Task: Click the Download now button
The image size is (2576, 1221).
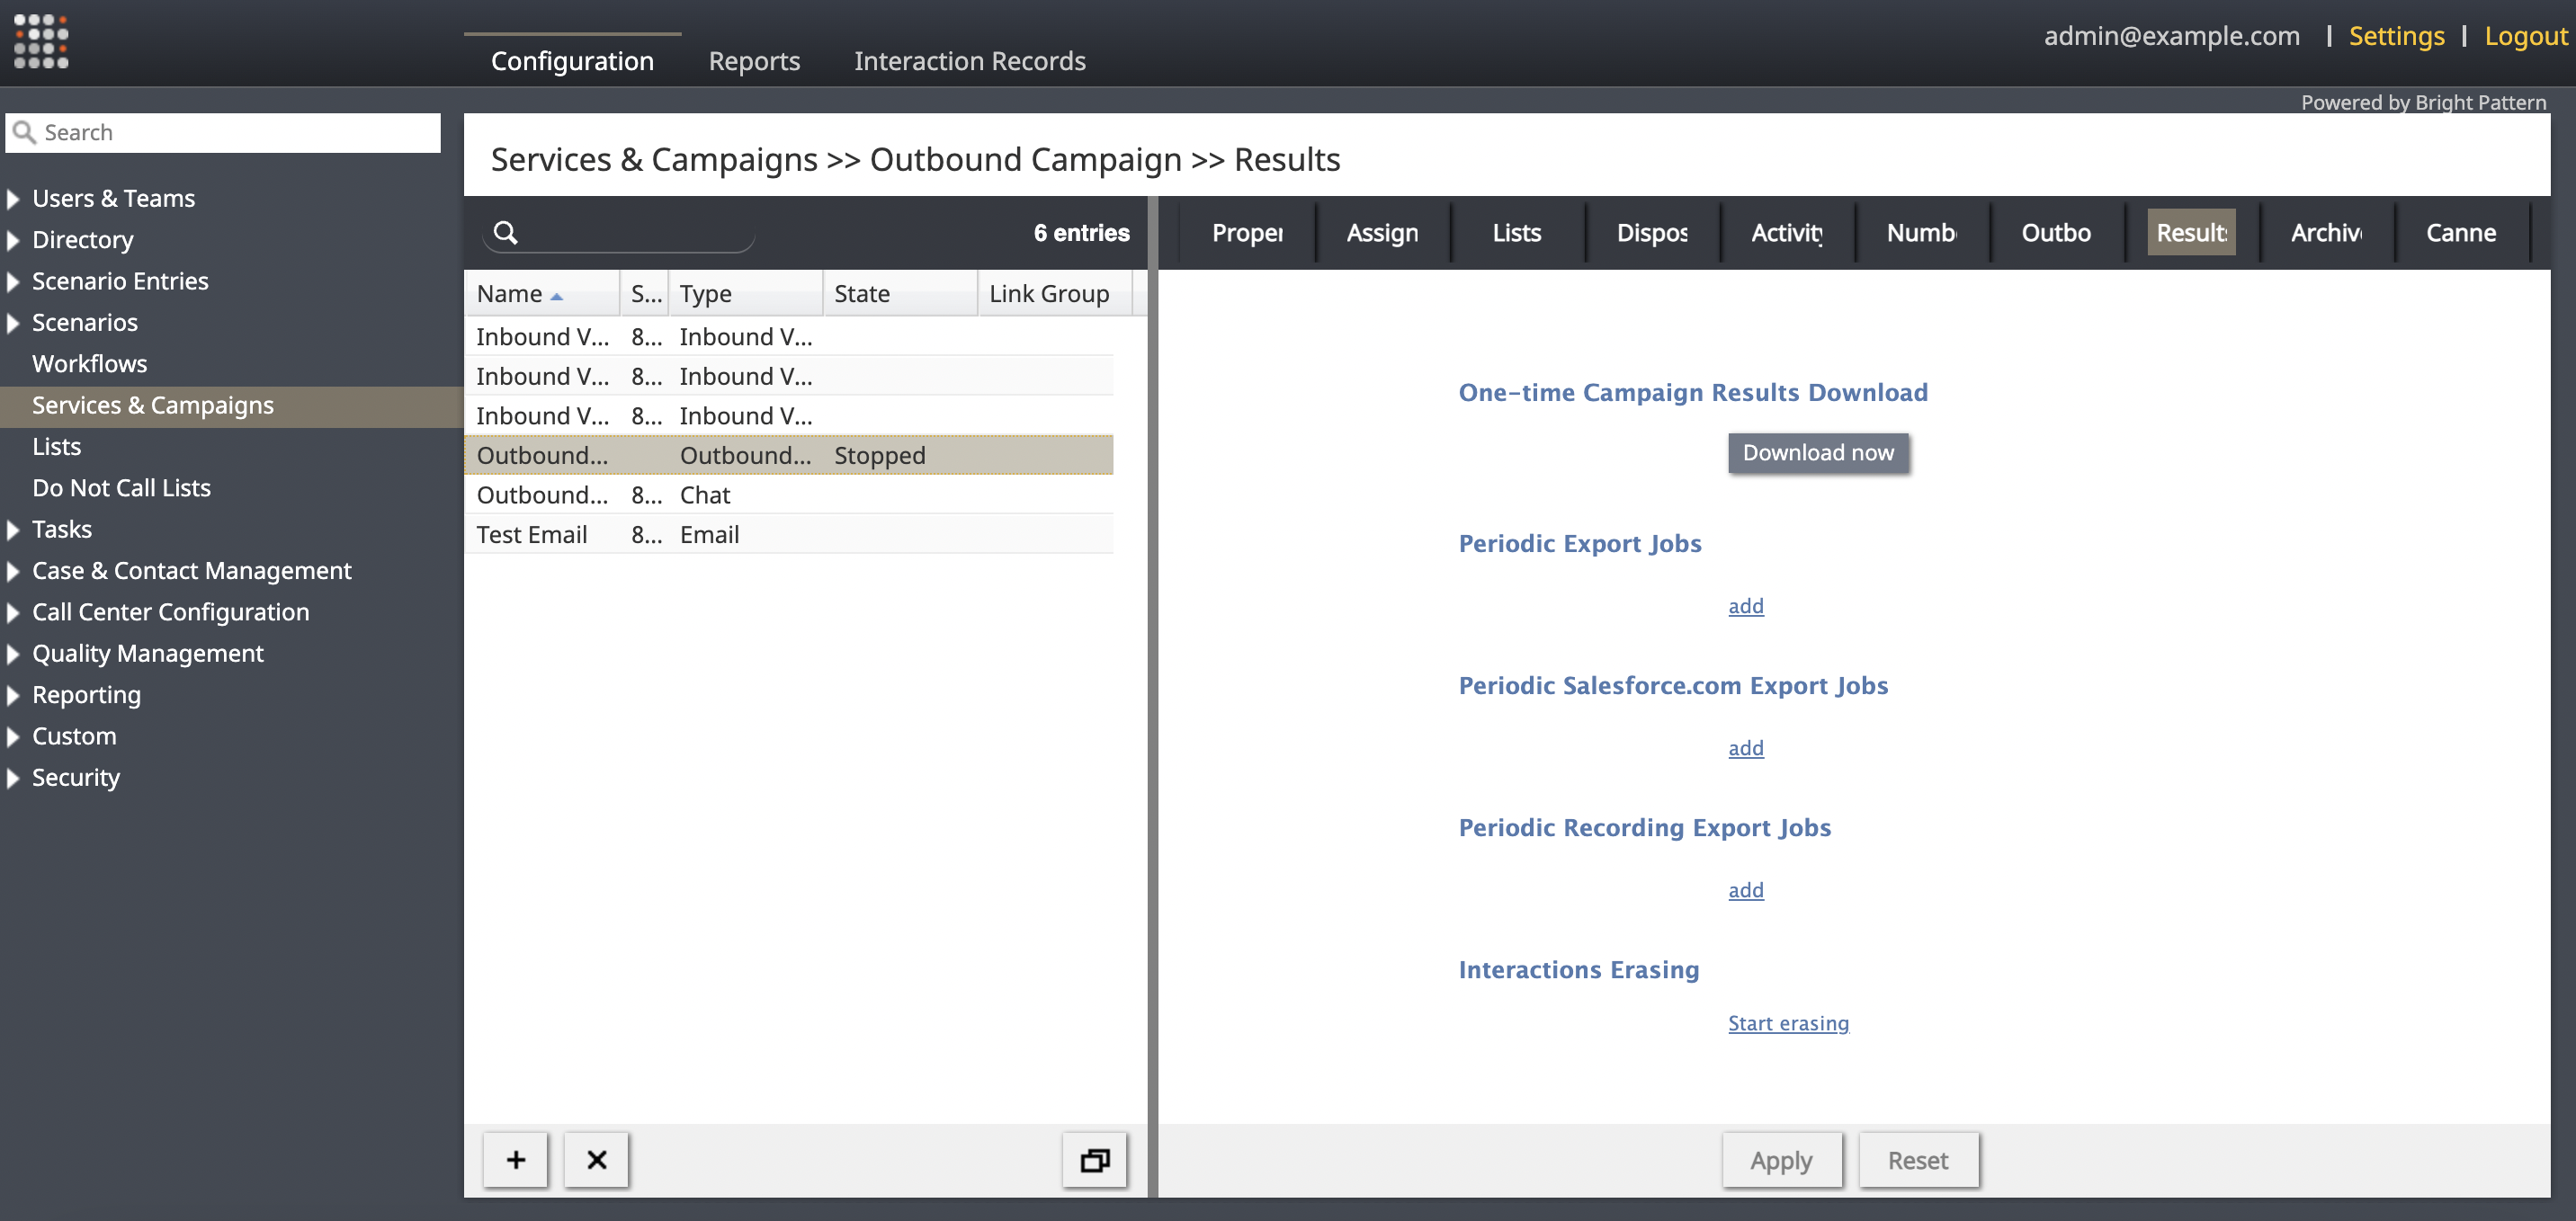Action: [x=1818, y=453]
